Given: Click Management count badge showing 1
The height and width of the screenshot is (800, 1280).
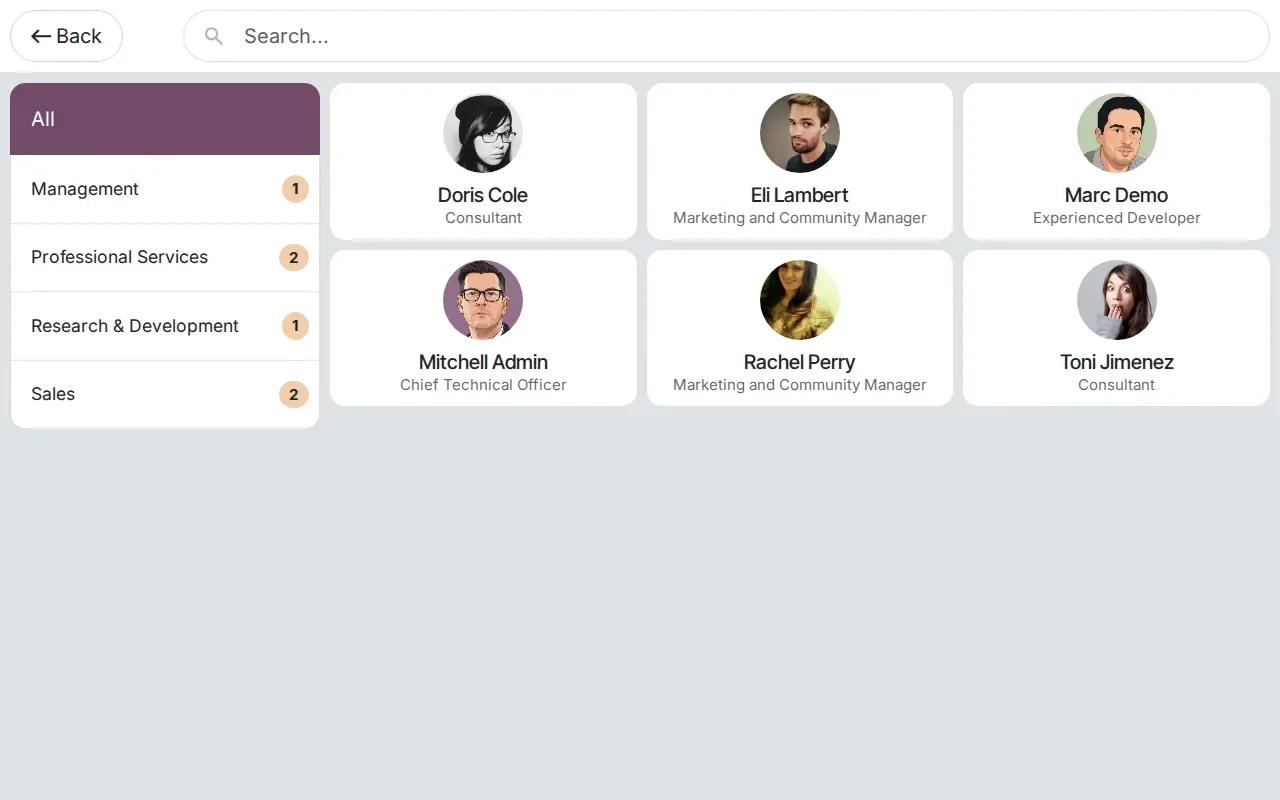Looking at the screenshot, I should pos(295,189).
